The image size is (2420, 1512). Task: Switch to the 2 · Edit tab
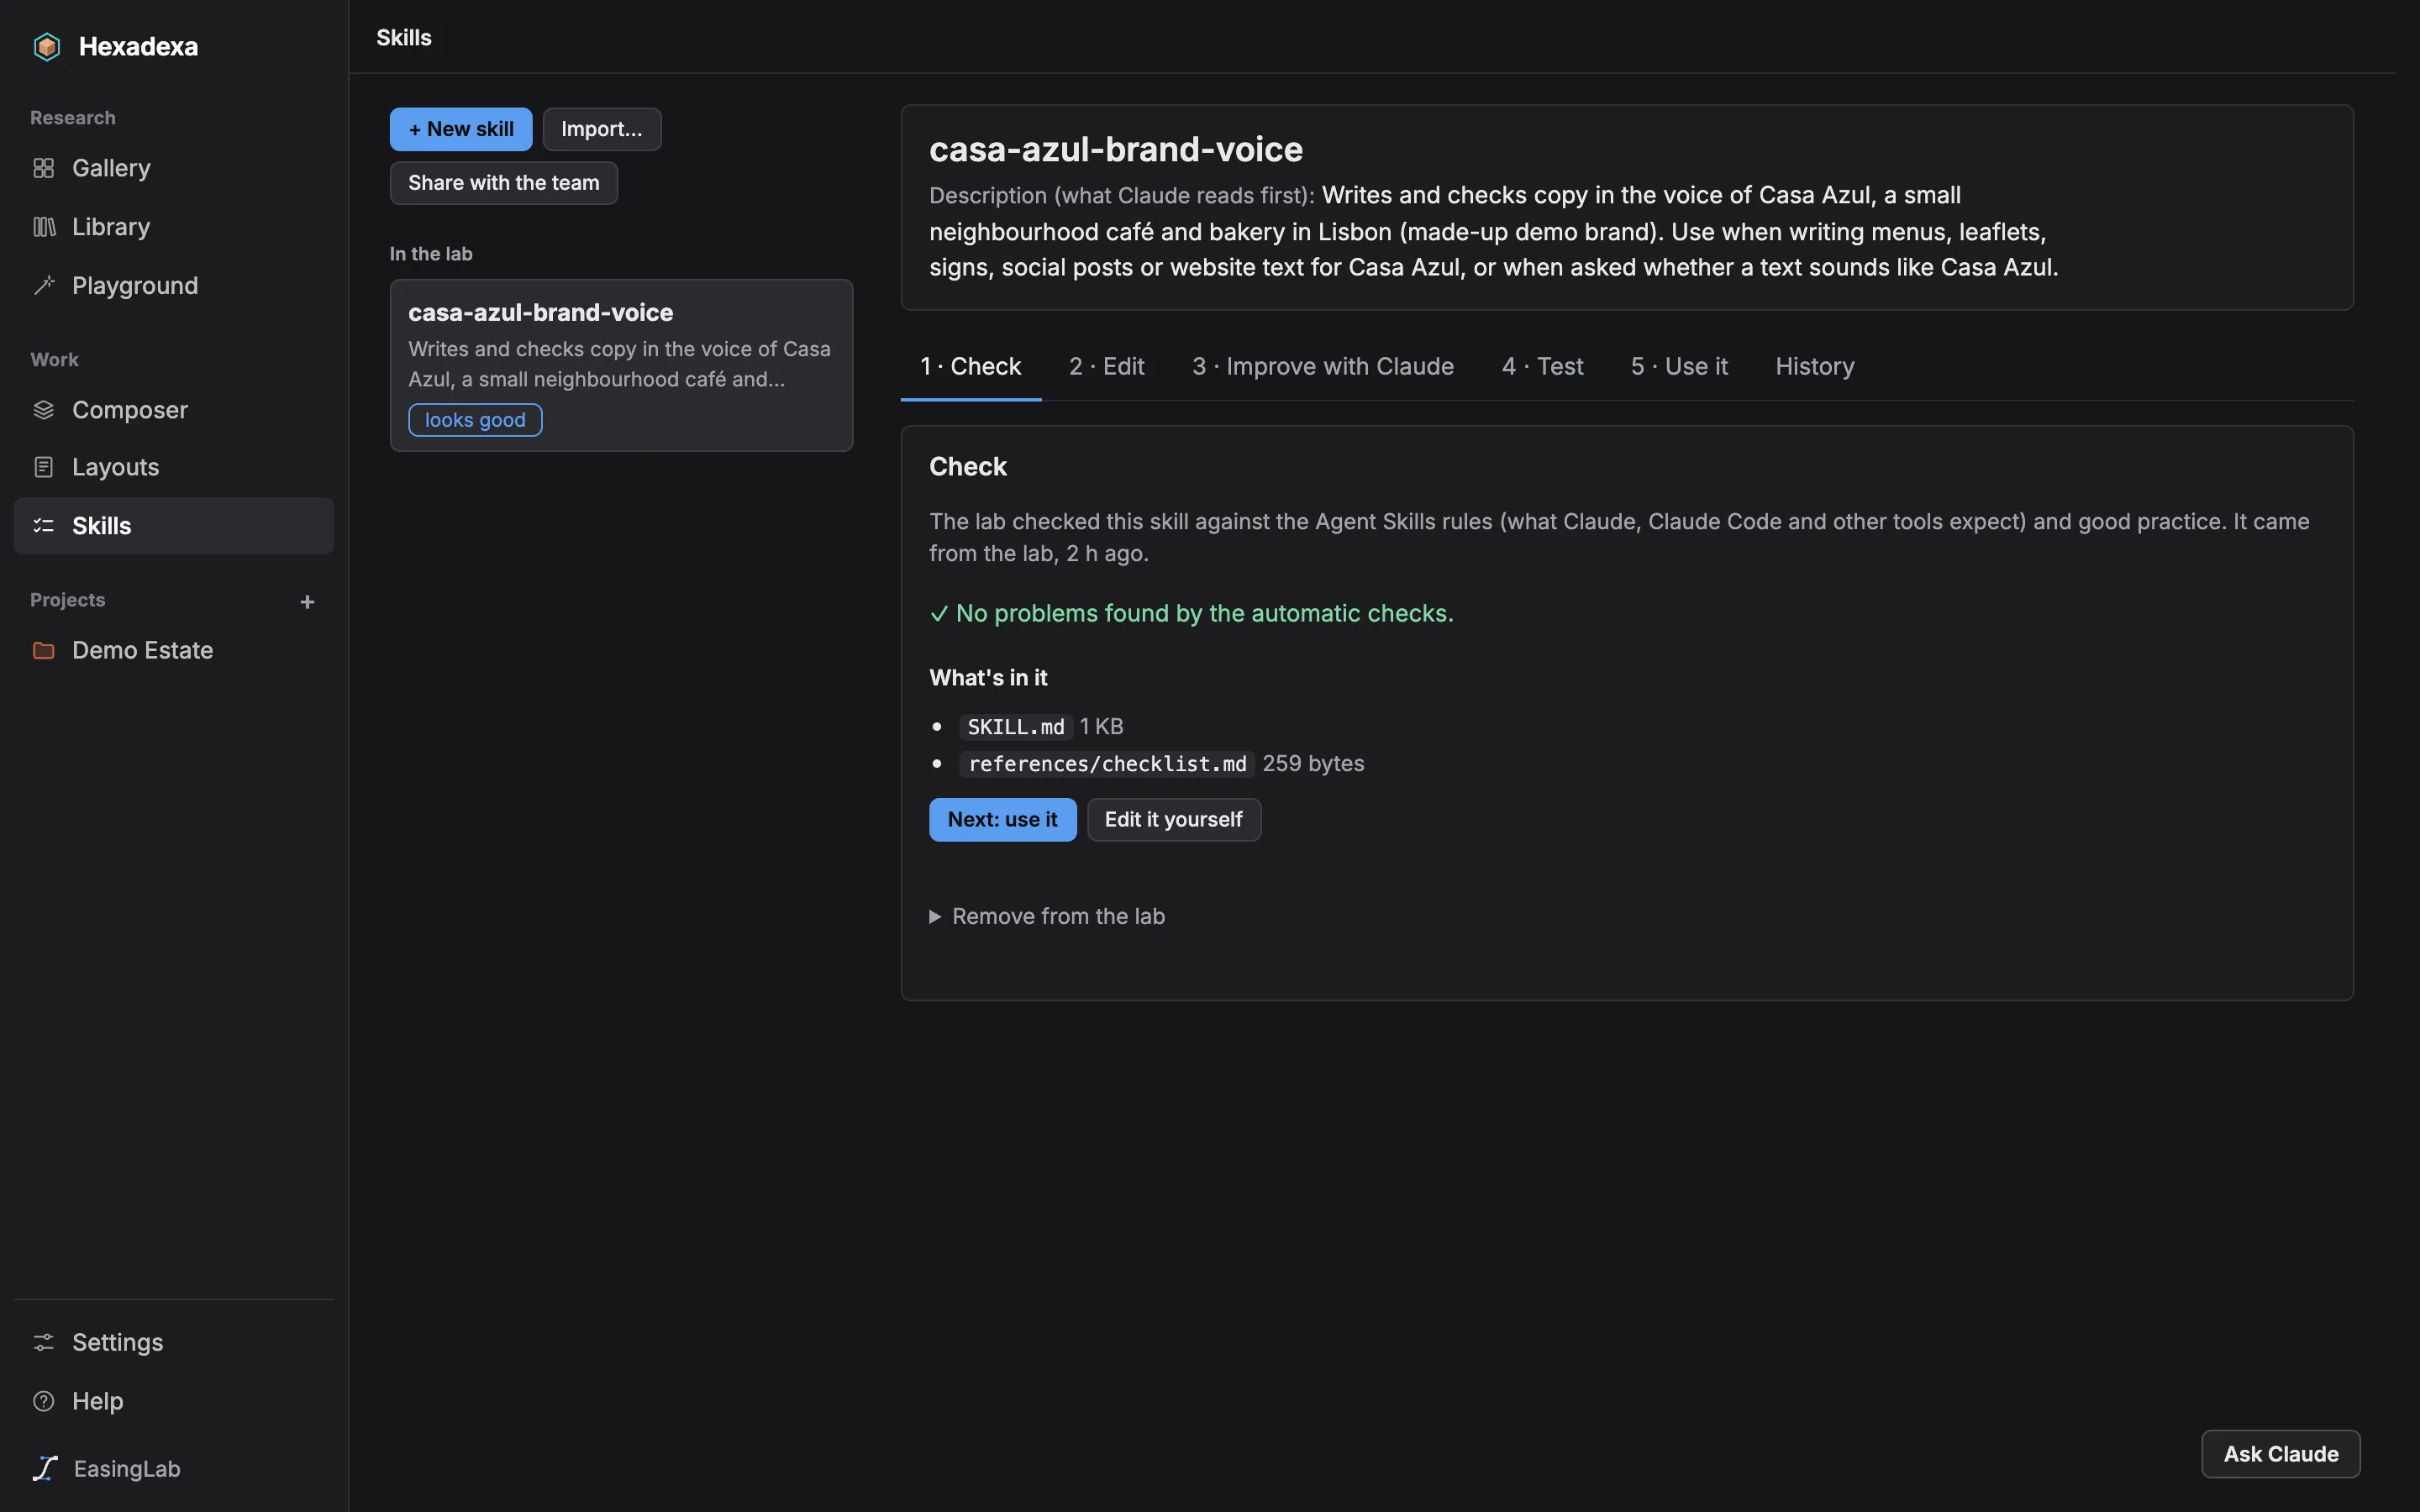1106,366
